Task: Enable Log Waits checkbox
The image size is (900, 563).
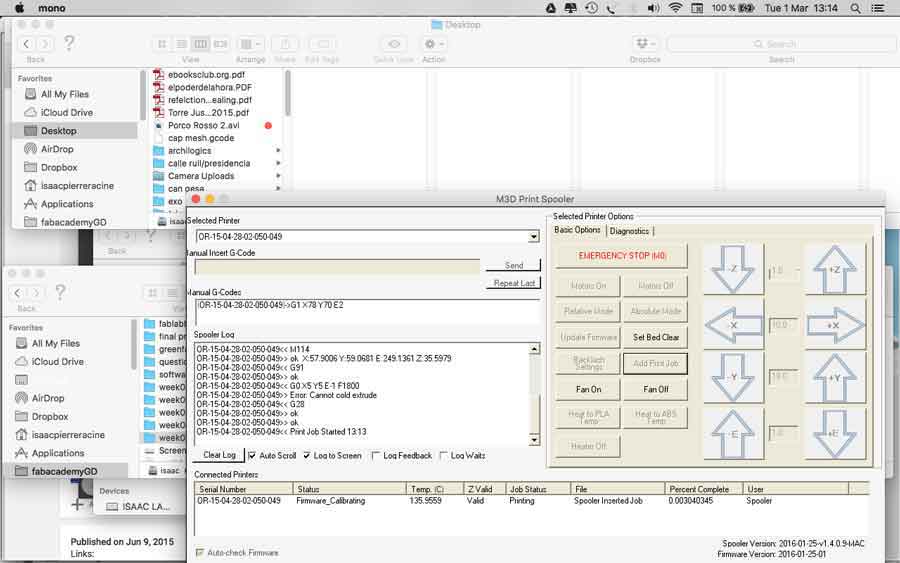Action: [x=443, y=456]
